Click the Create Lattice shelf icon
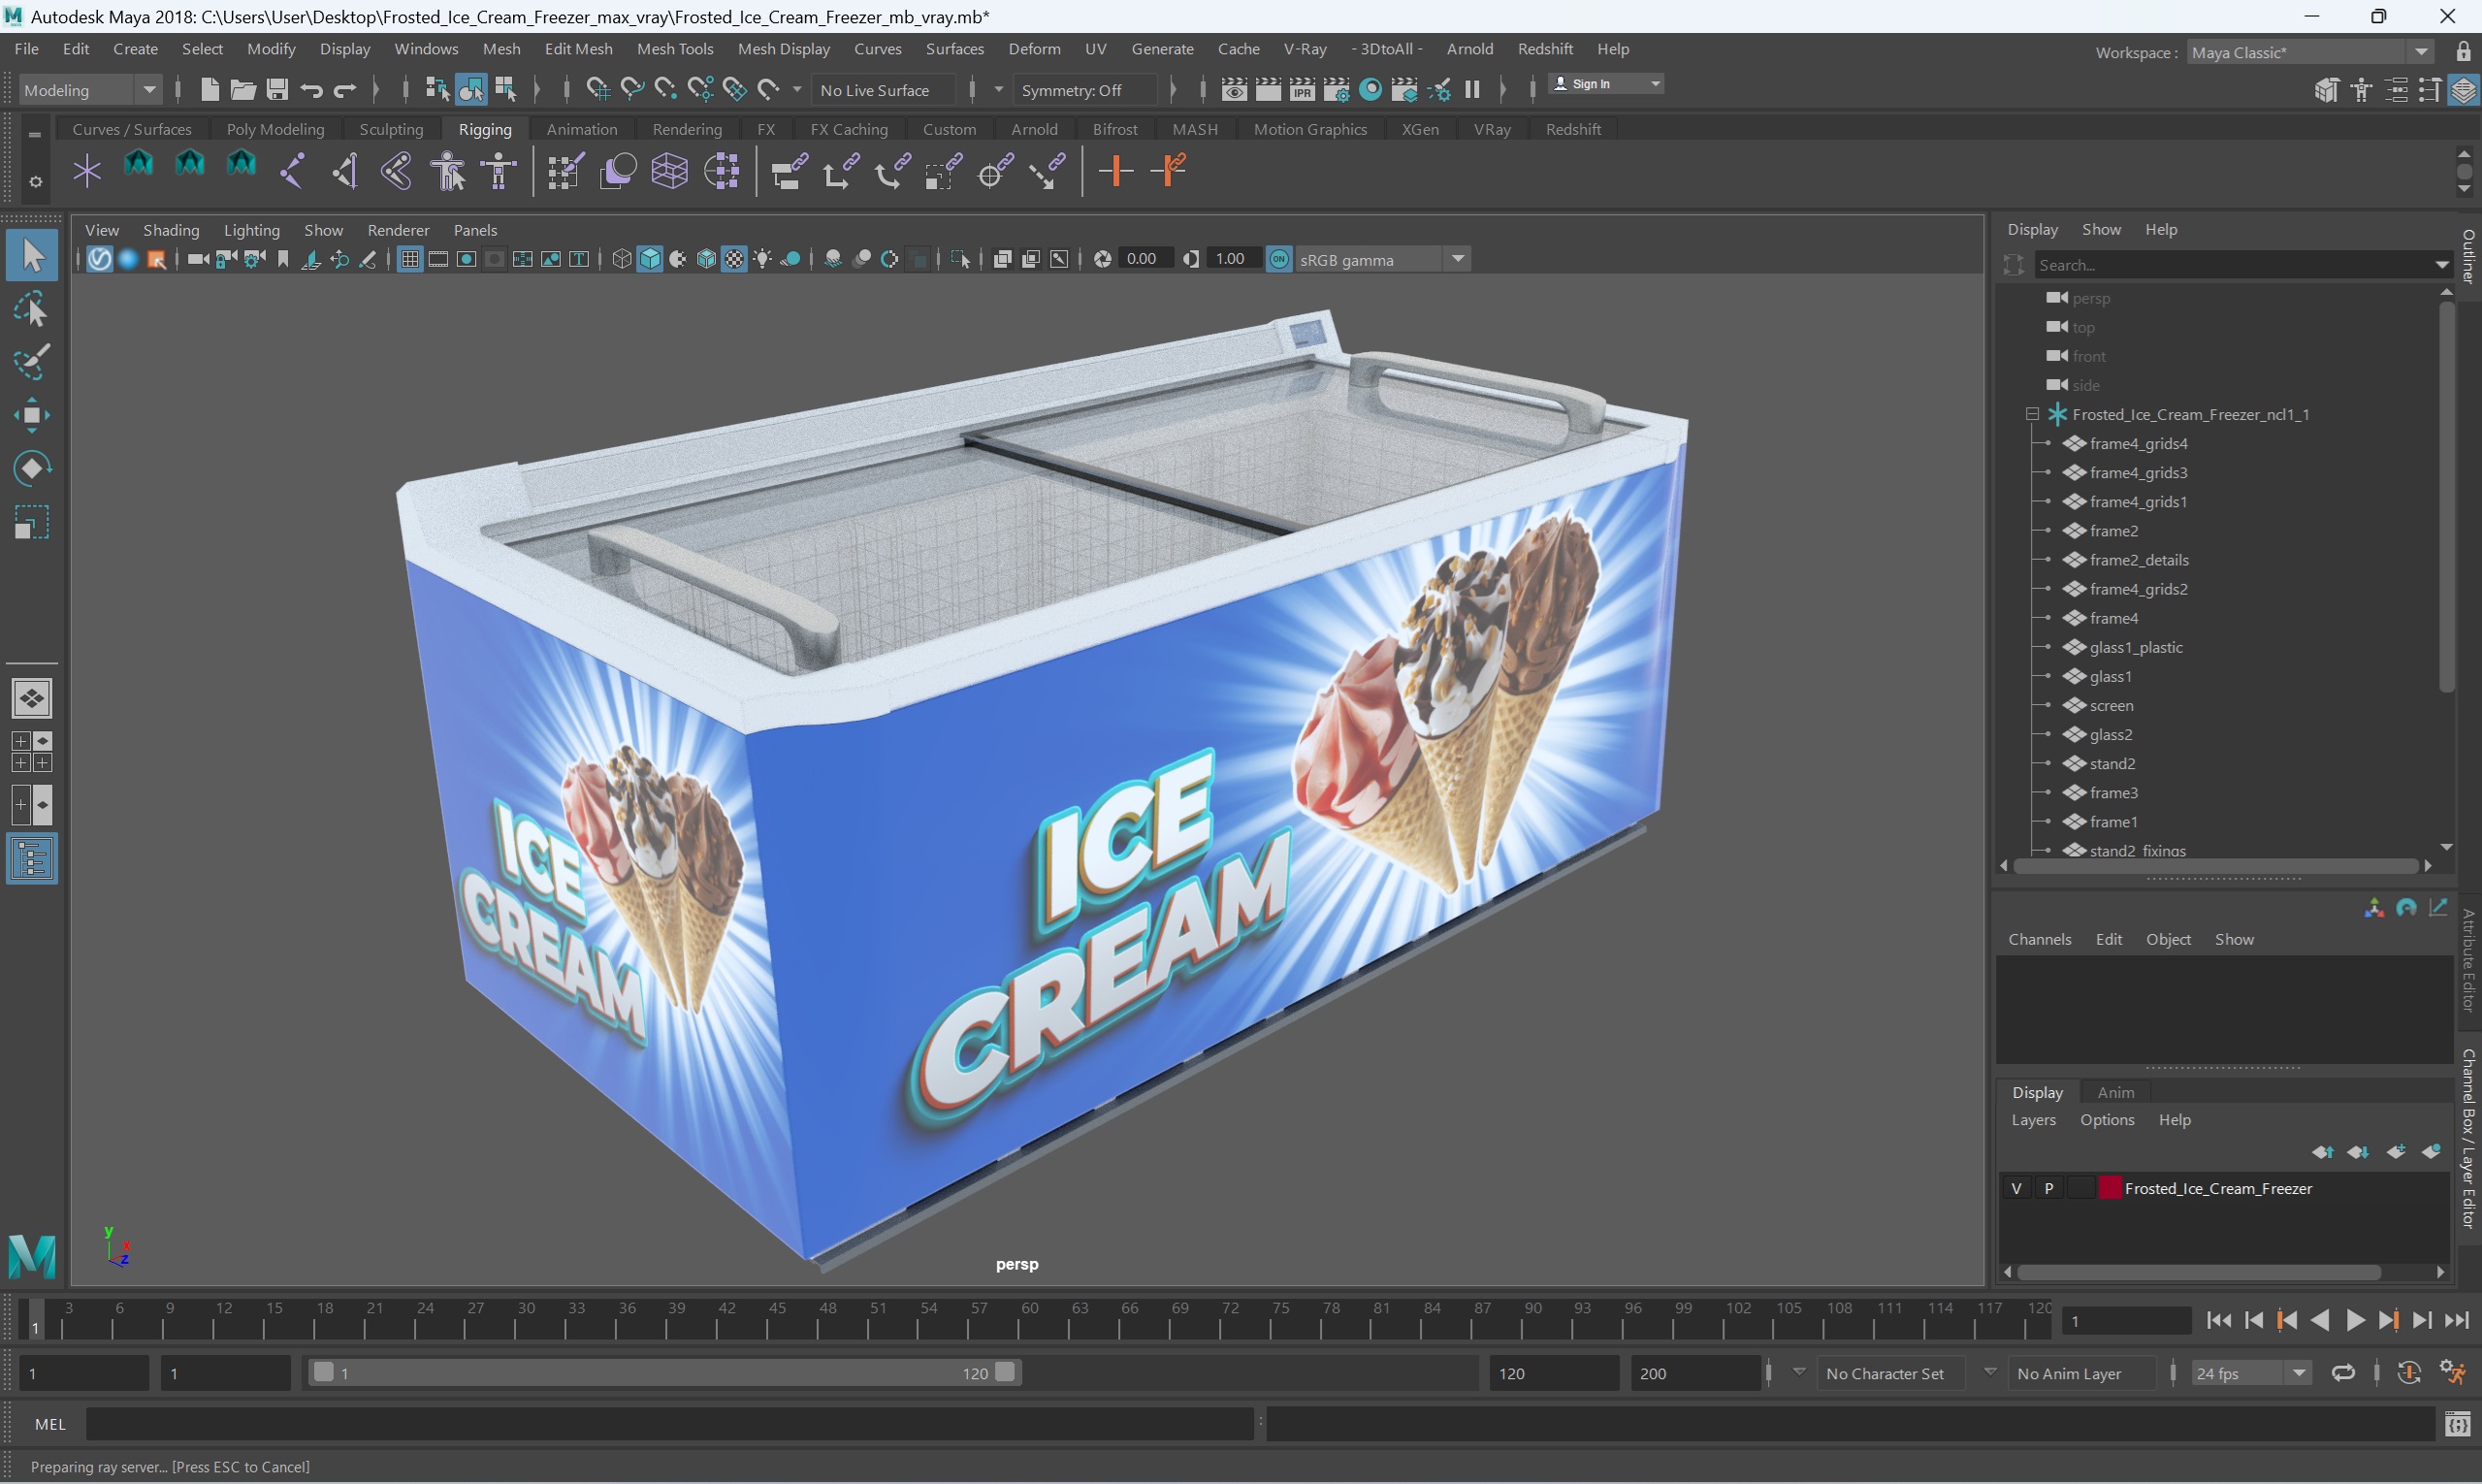Screen dimensions: 2482x1484 669,171
